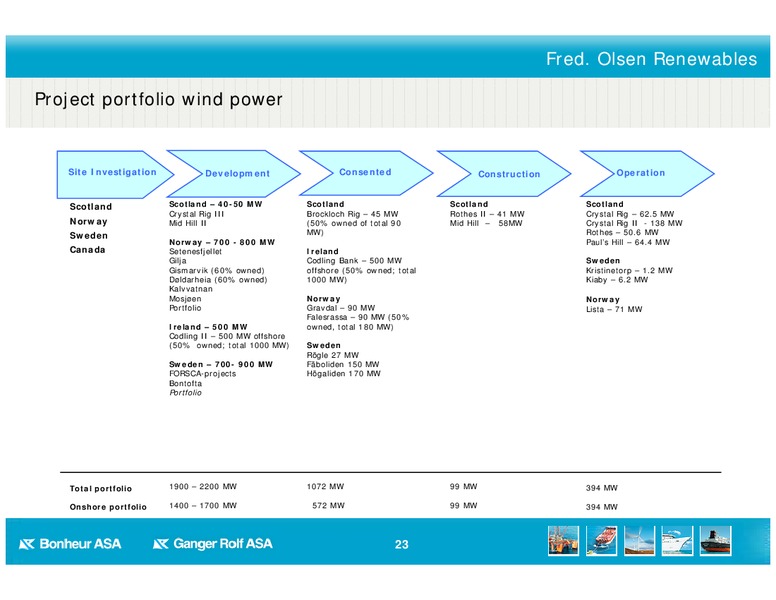Select 'Ganger Rolf ASA' footer text

pyautogui.click(x=223, y=544)
